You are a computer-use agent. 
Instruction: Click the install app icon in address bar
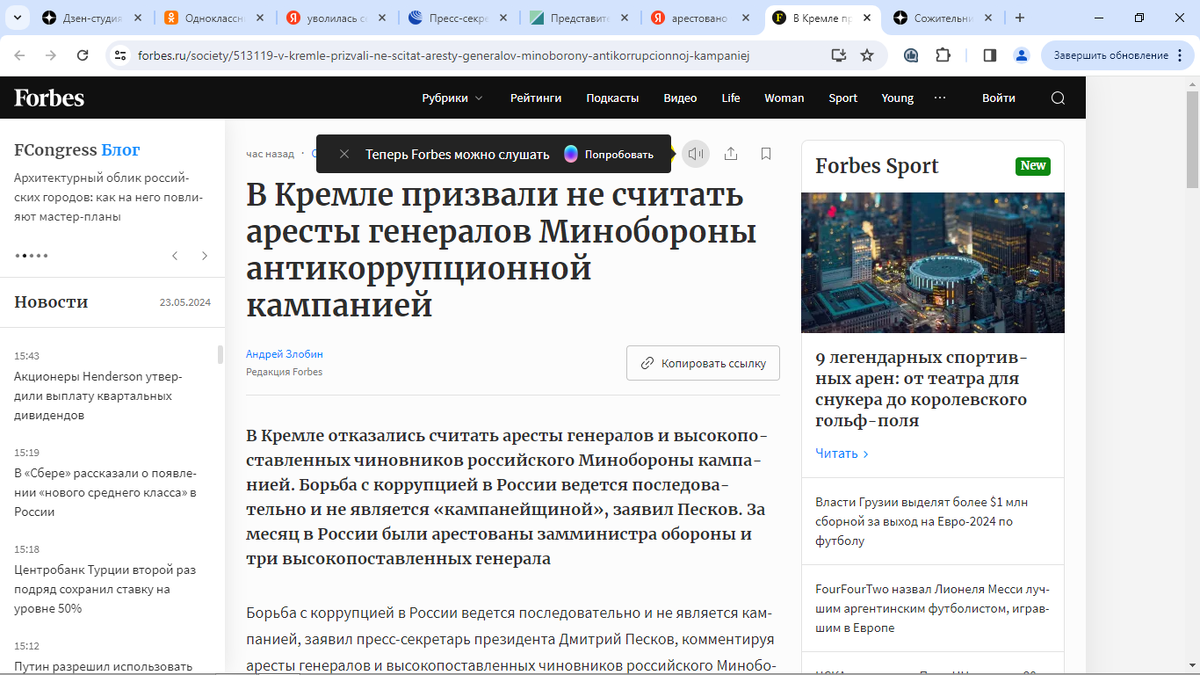838,55
